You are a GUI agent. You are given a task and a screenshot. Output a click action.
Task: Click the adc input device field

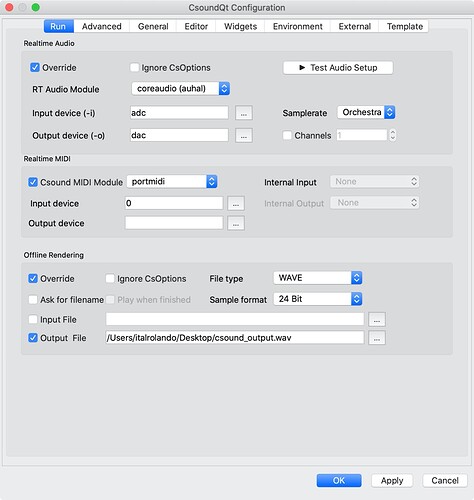pyautogui.click(x=179, y=113)
